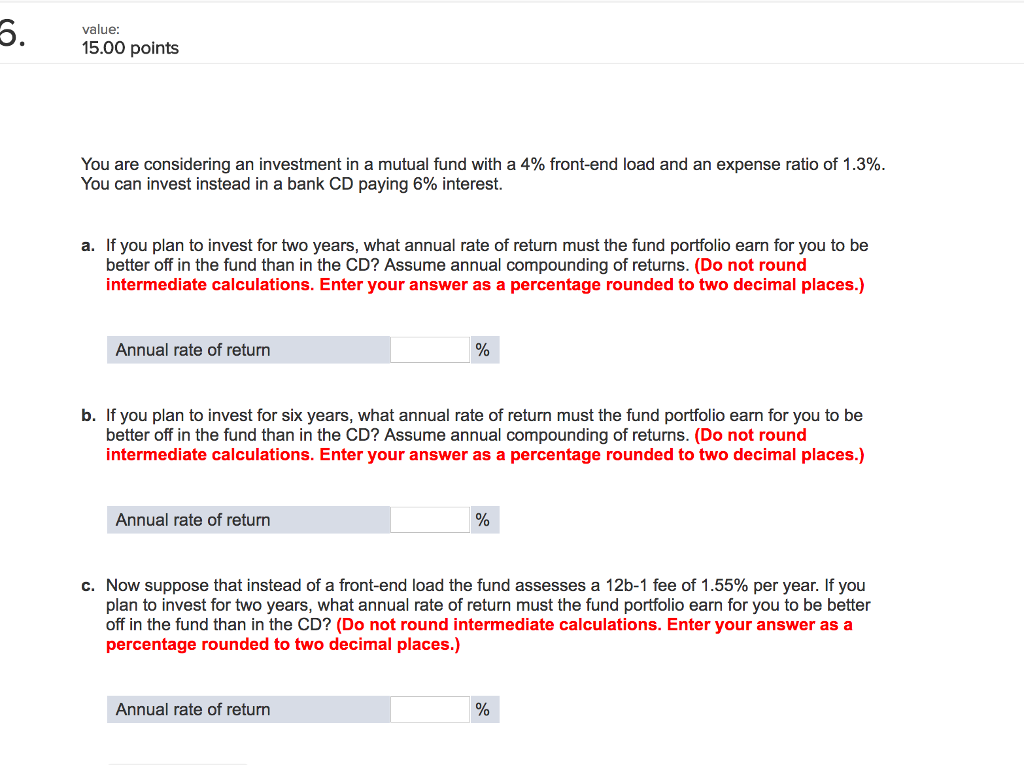Screen dimensions: 1024x765
Task: Select the second Annual rate of return label
Action: coord(193,519)
